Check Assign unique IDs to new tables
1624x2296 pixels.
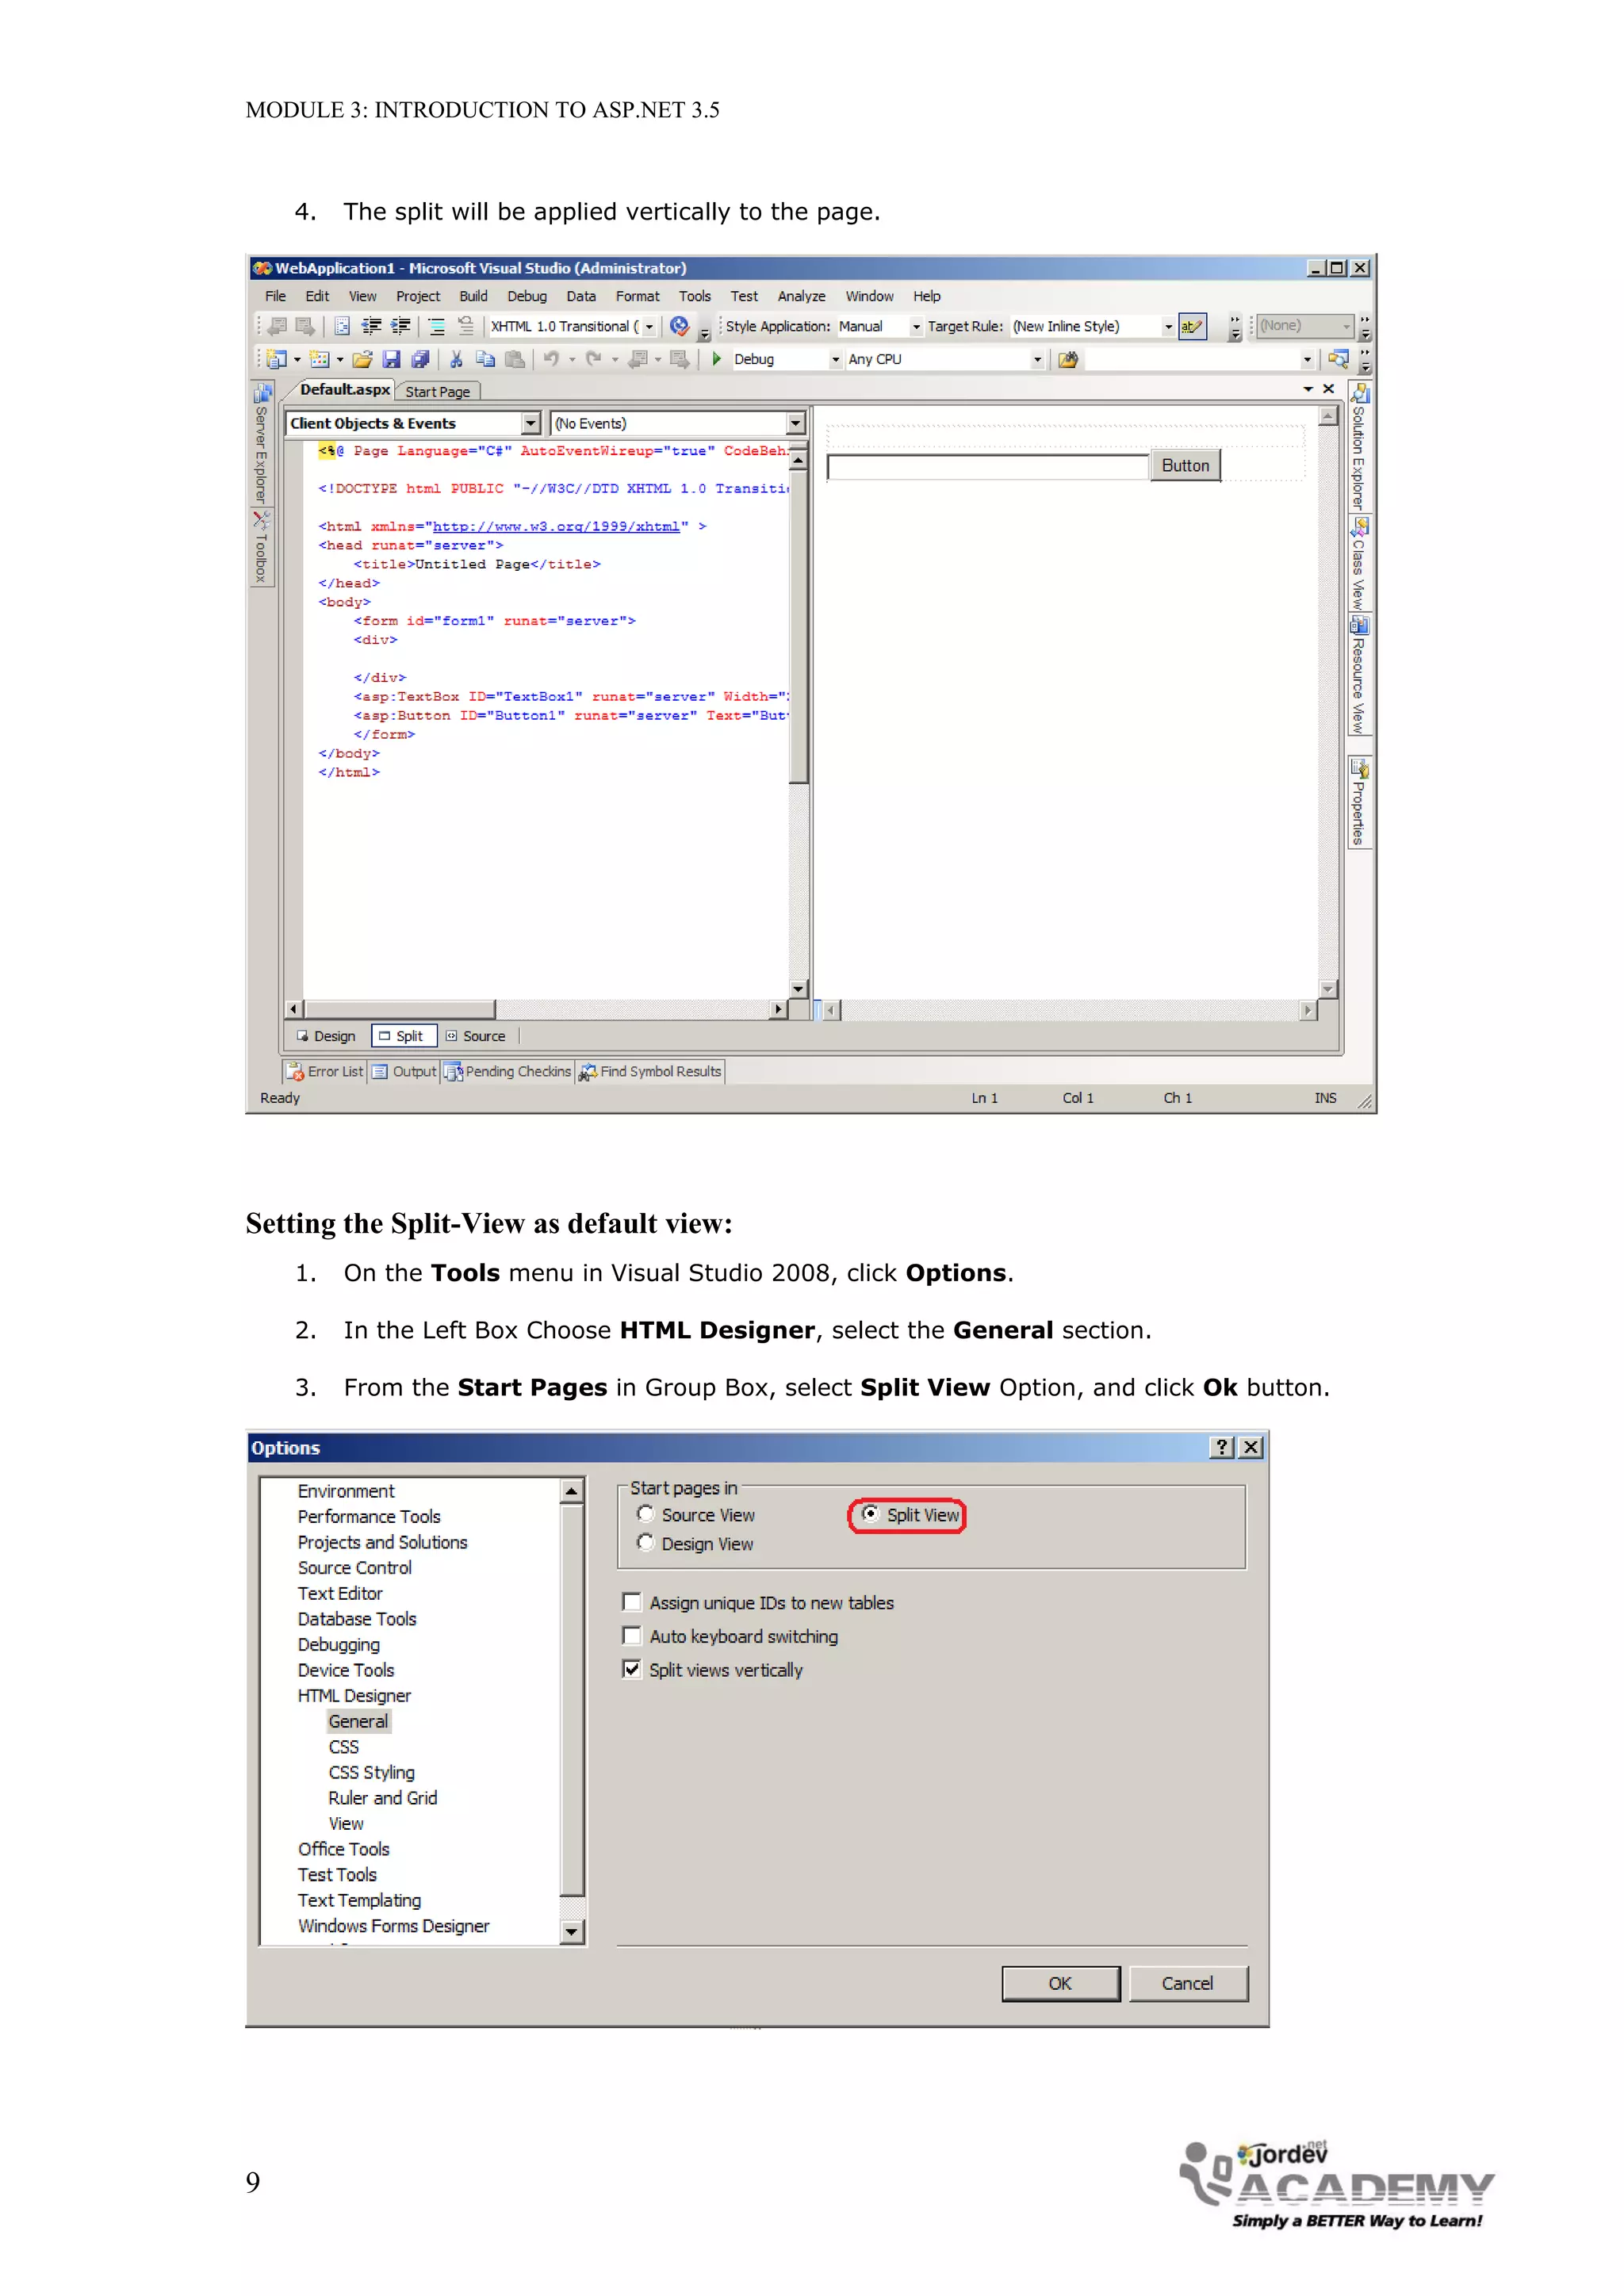point(632,1602)
